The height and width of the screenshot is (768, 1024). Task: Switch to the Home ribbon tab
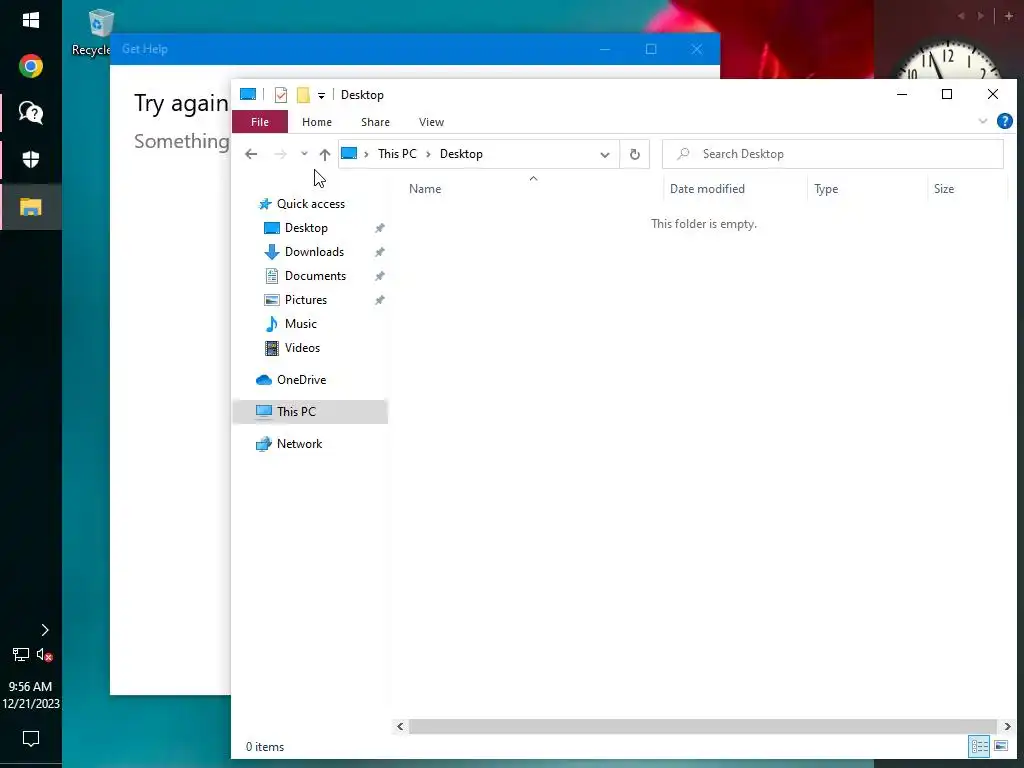[x=317, y=121]
